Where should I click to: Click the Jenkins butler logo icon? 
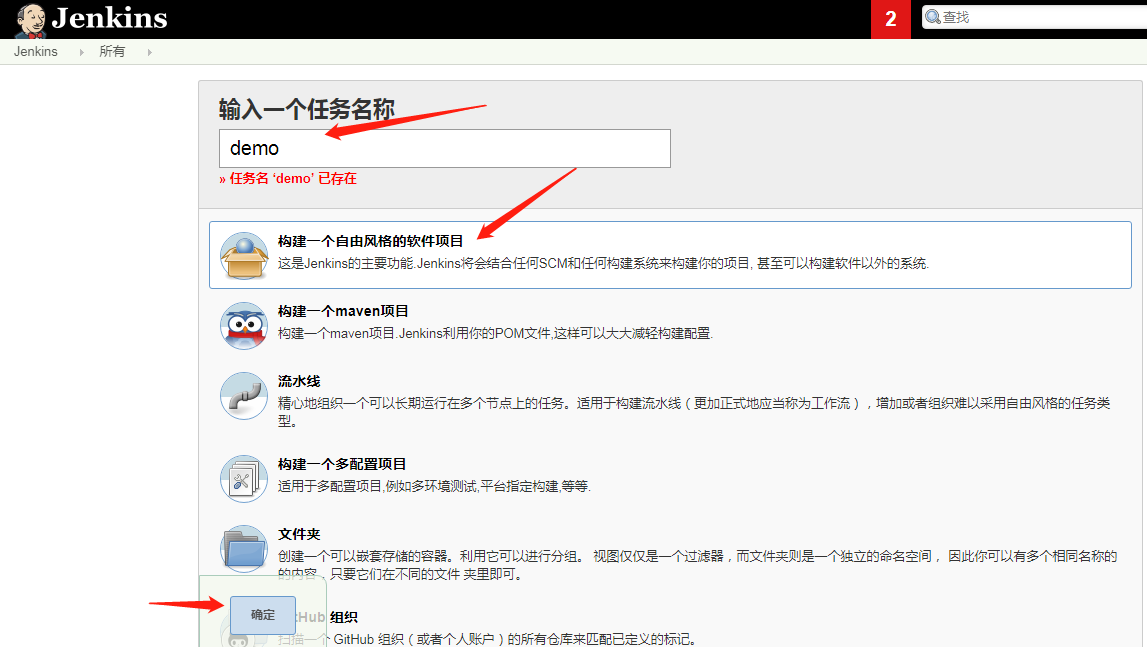pyautogui.click(x=31, y=20)
